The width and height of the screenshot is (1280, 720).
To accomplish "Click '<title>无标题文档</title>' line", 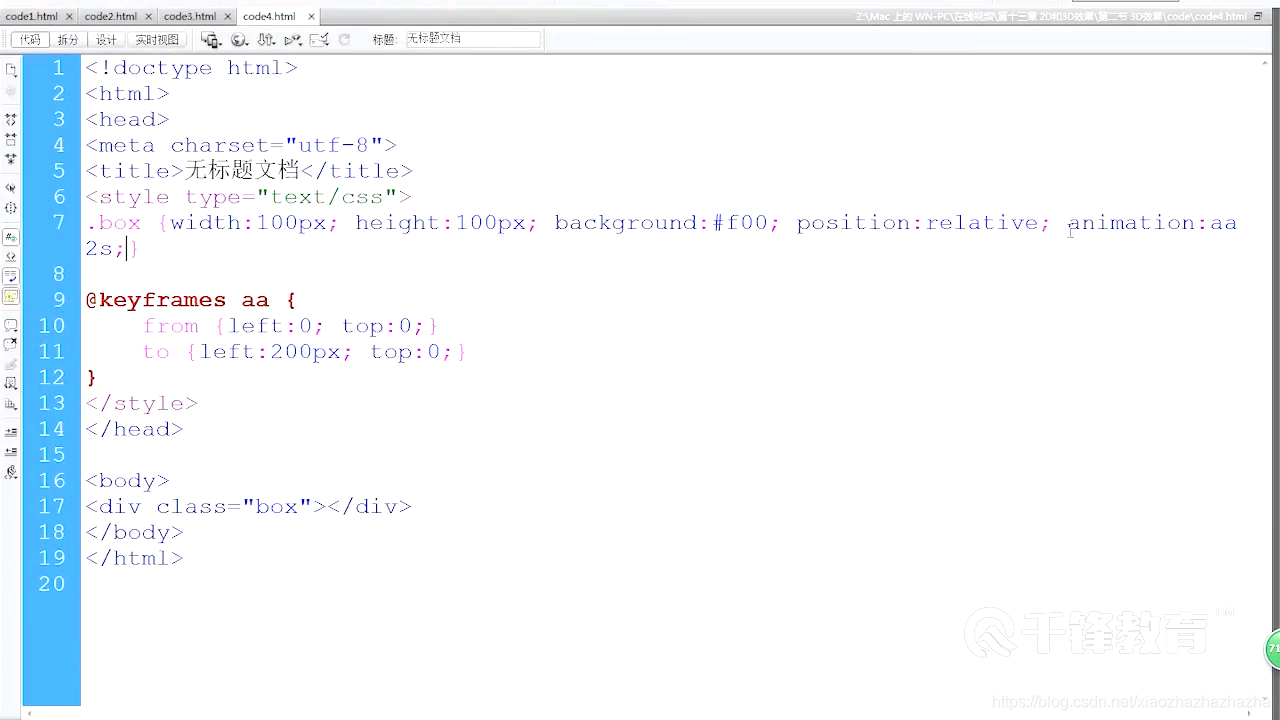I will [x=249, y=171].
